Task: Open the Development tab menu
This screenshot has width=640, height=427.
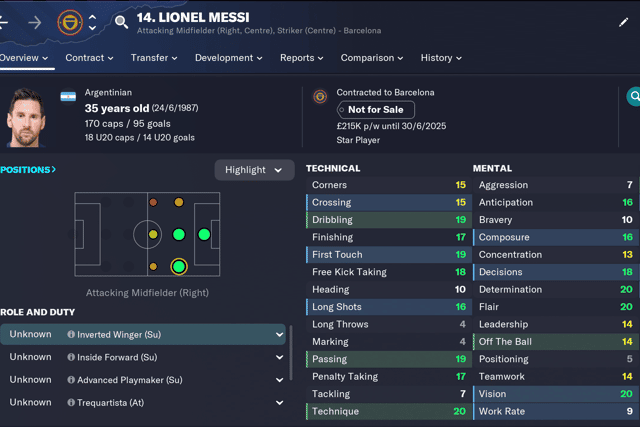Action: 229,58
